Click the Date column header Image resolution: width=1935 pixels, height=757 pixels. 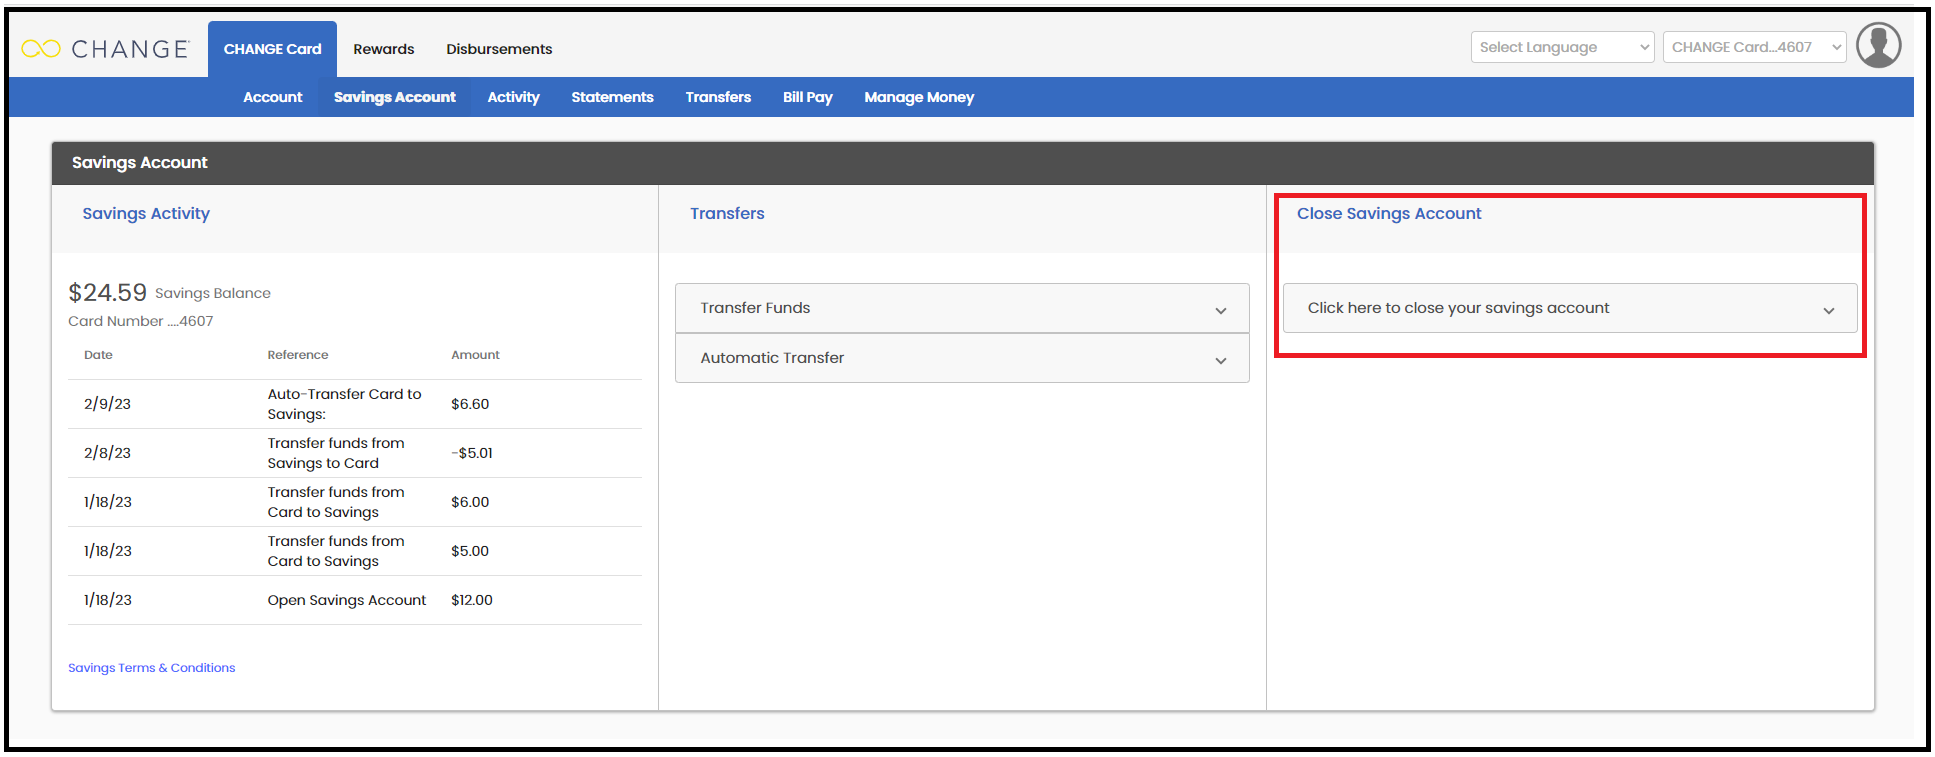coord(98,355)
